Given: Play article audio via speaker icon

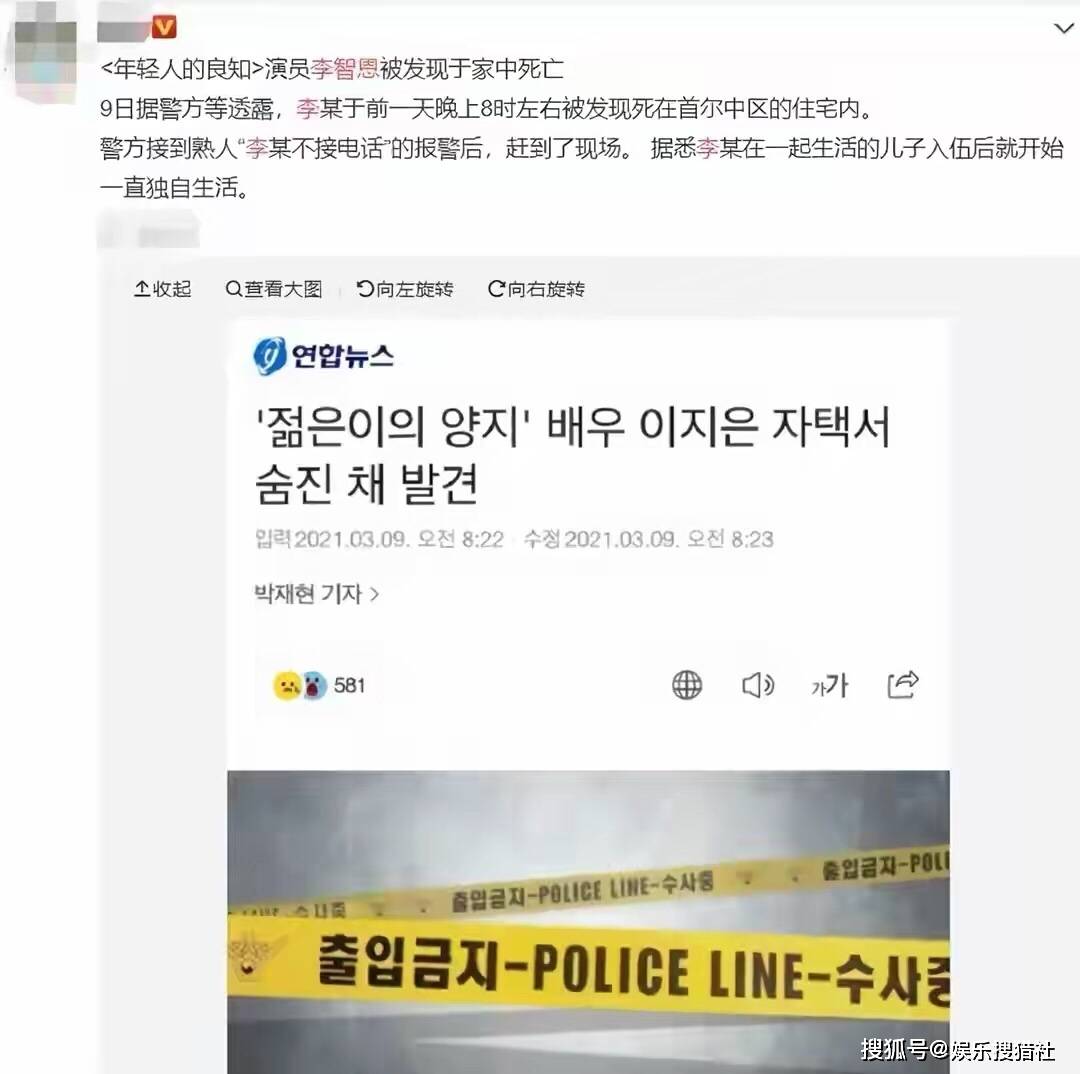Looking at the screenshot, I should click(x=758, y=685).
